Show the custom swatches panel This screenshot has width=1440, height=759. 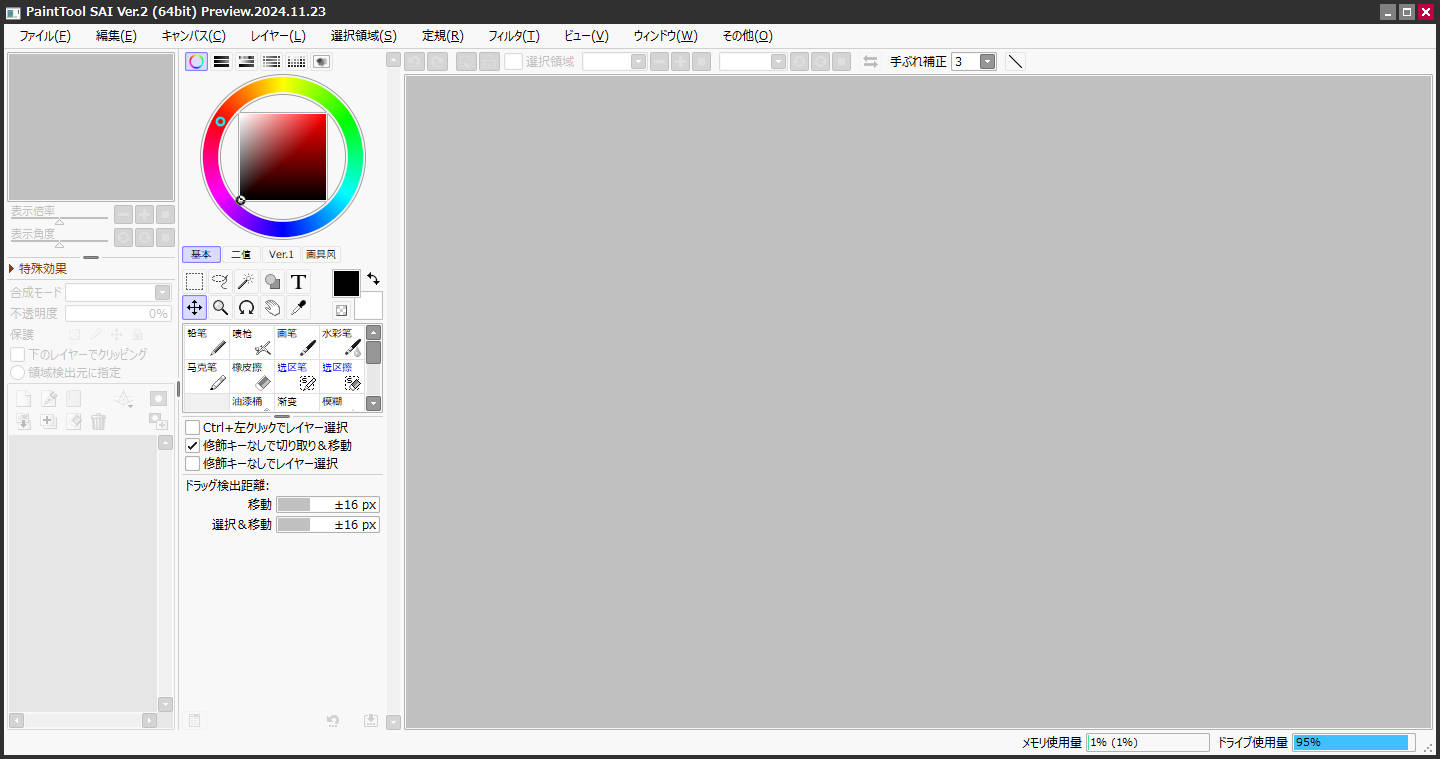(x=296, y=61)
